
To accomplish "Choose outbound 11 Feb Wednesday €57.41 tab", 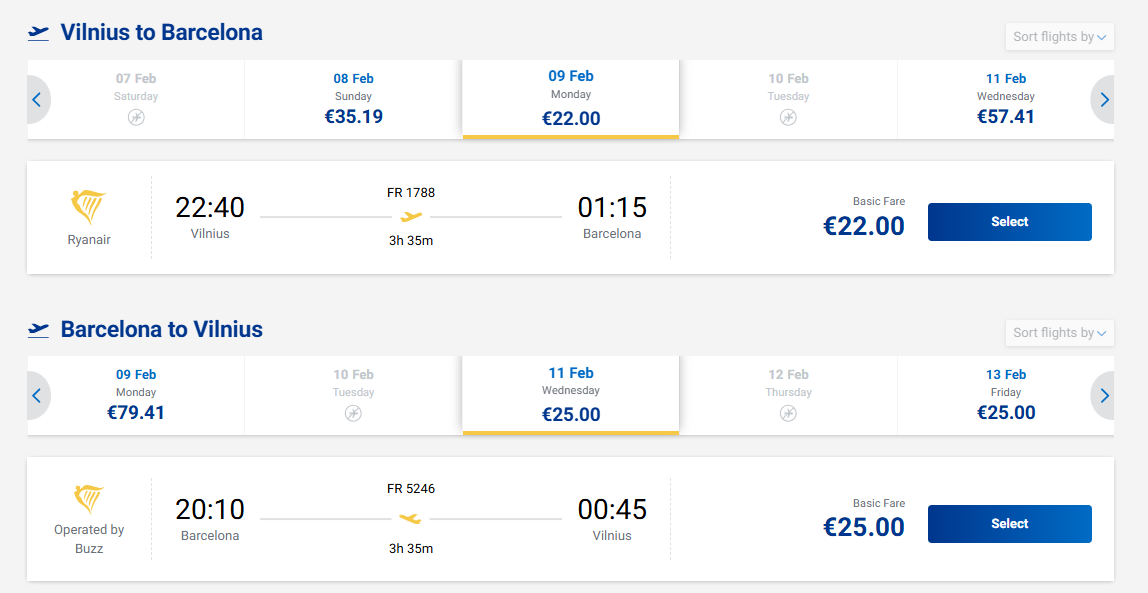I will pos(1005,100).
